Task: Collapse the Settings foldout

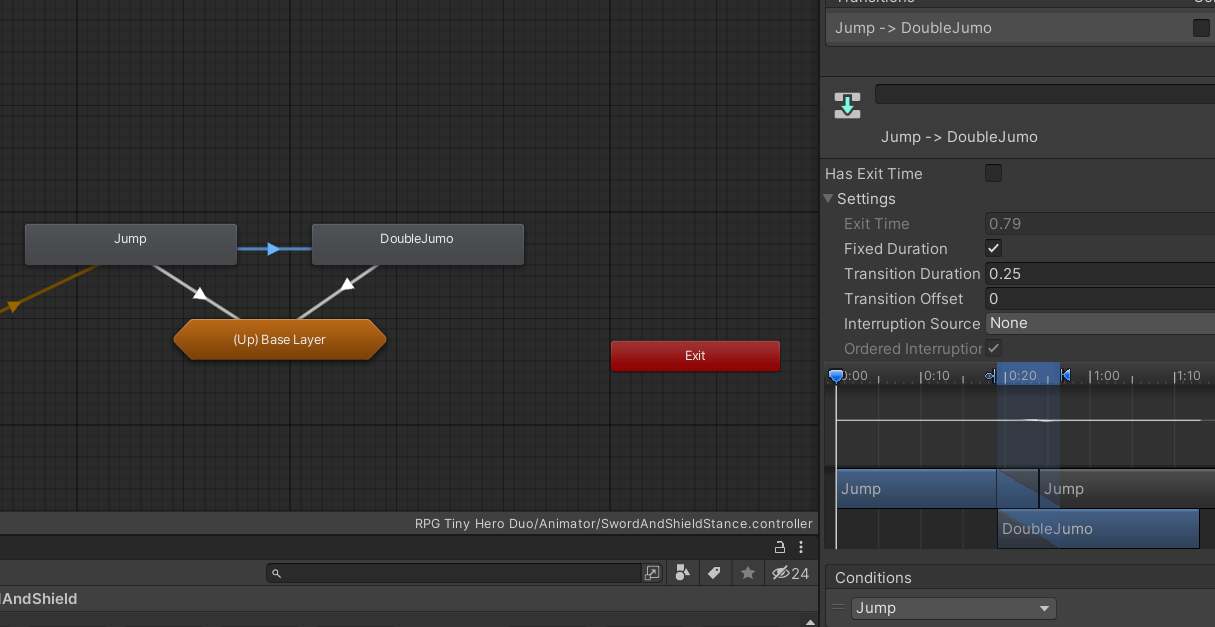Action: [828, 199]
